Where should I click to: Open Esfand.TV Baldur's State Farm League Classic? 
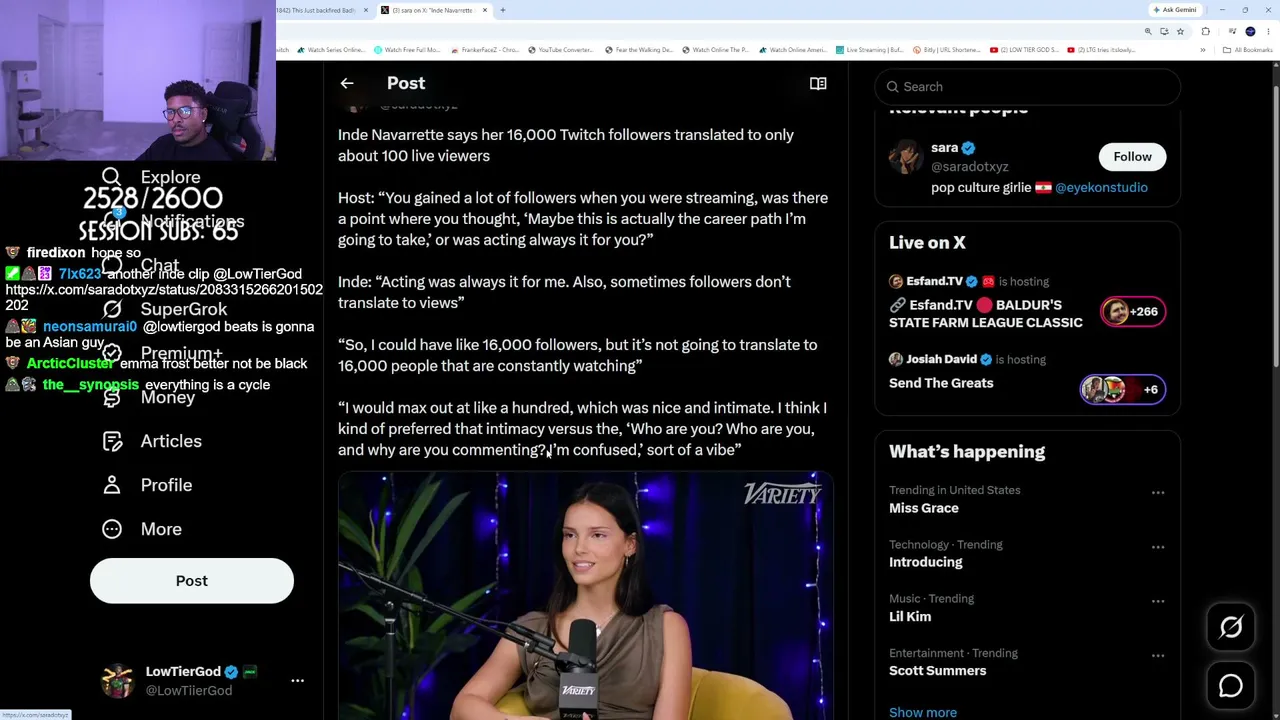pyautogui.click(x=986, y=314)
